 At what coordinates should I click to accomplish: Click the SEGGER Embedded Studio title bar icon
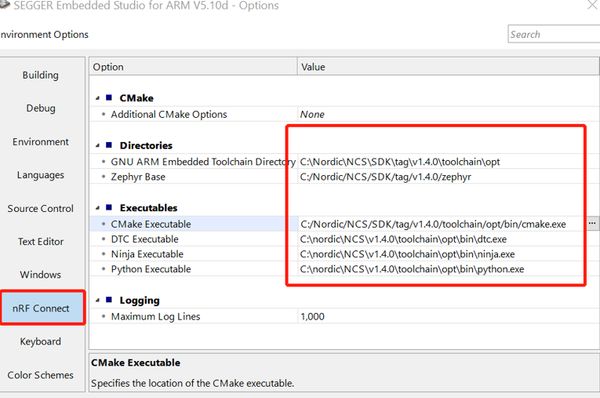click(4, 4)
